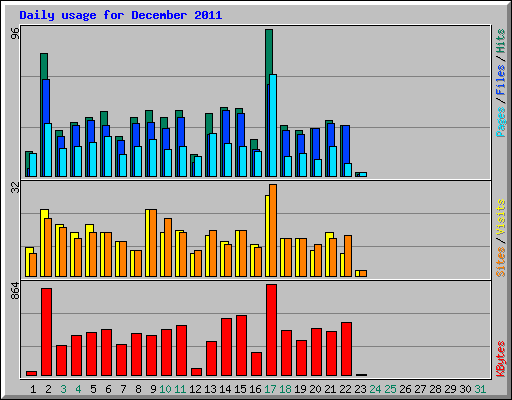Click day '7' on the x-axis
This screenshot has height=400, width=512.
click(x=123, y=389)
